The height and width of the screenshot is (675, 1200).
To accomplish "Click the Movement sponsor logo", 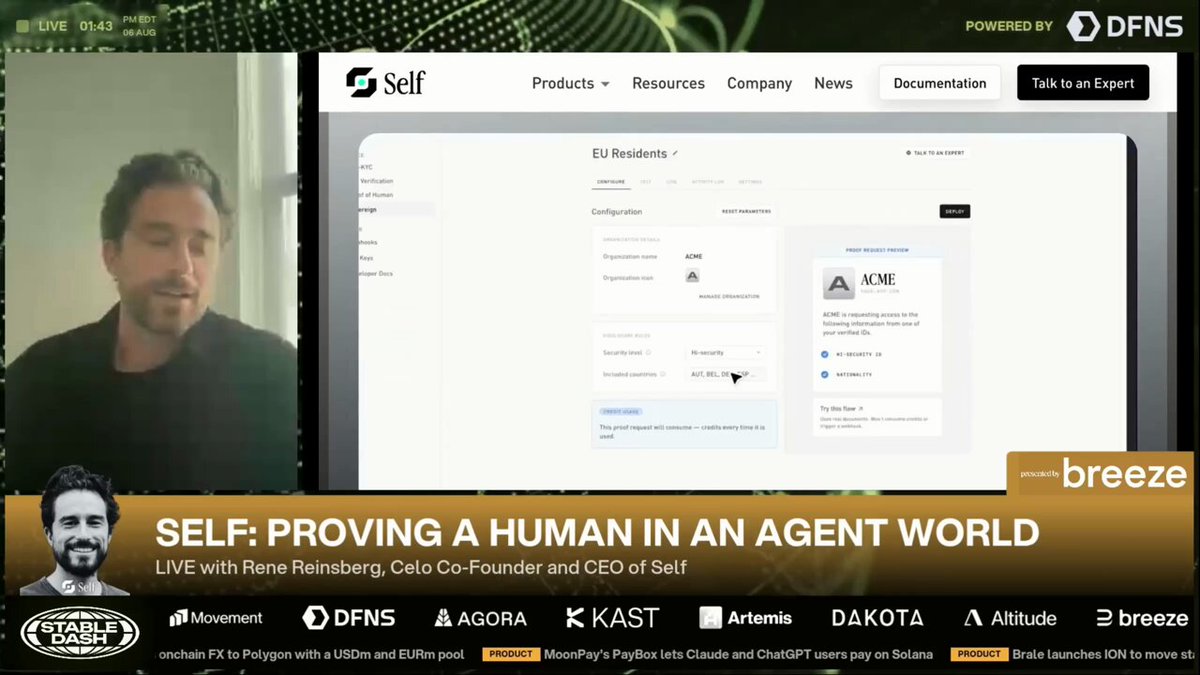I will 216,618.
